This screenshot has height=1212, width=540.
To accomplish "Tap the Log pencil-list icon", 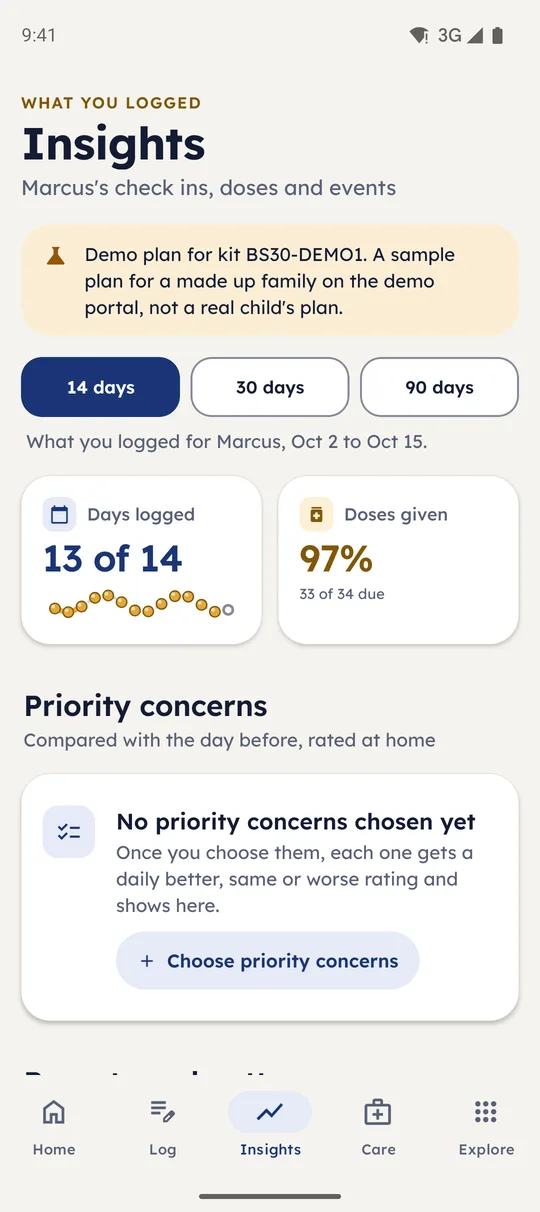I will (162, 1112).
